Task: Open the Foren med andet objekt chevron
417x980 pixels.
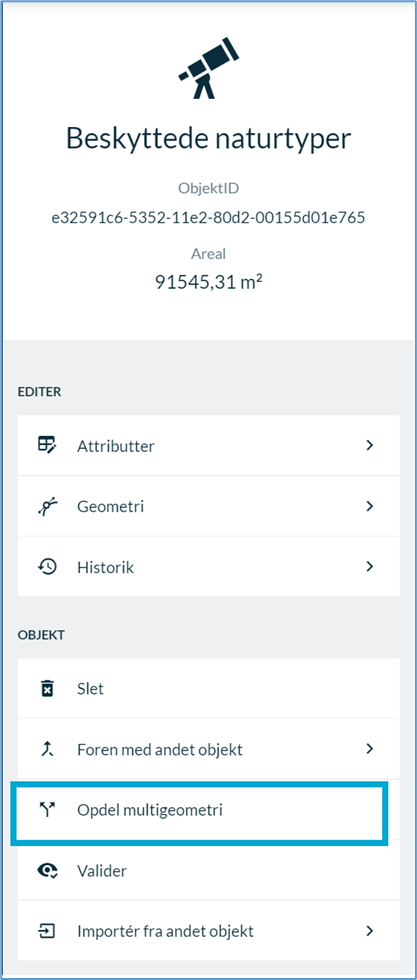Action: pos(369,748)
